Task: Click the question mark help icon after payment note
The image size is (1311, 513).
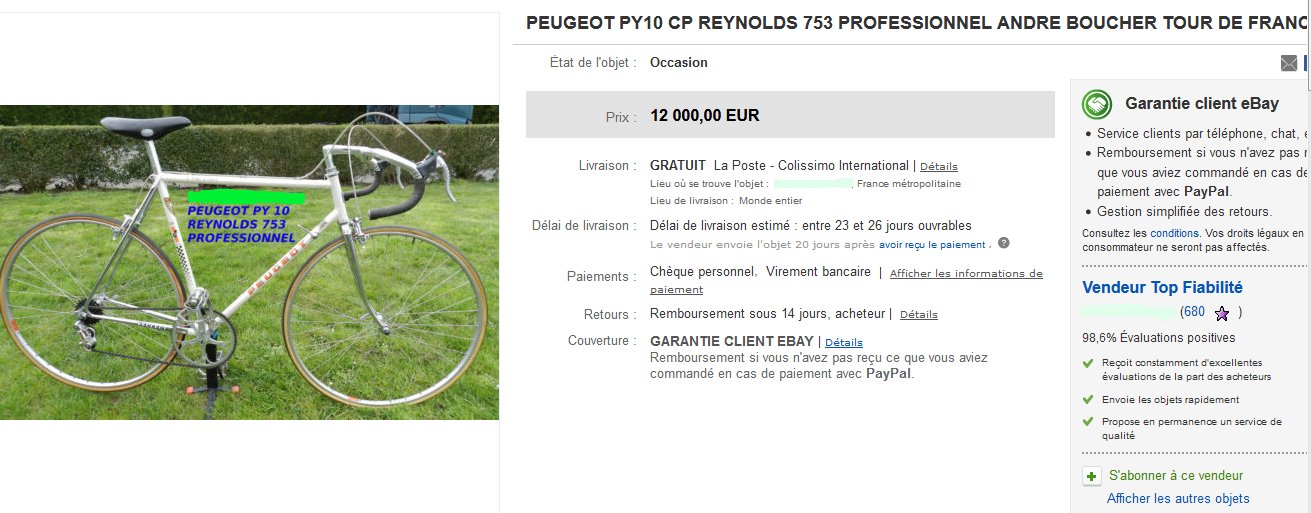Action: click(x=1003, y=243)
